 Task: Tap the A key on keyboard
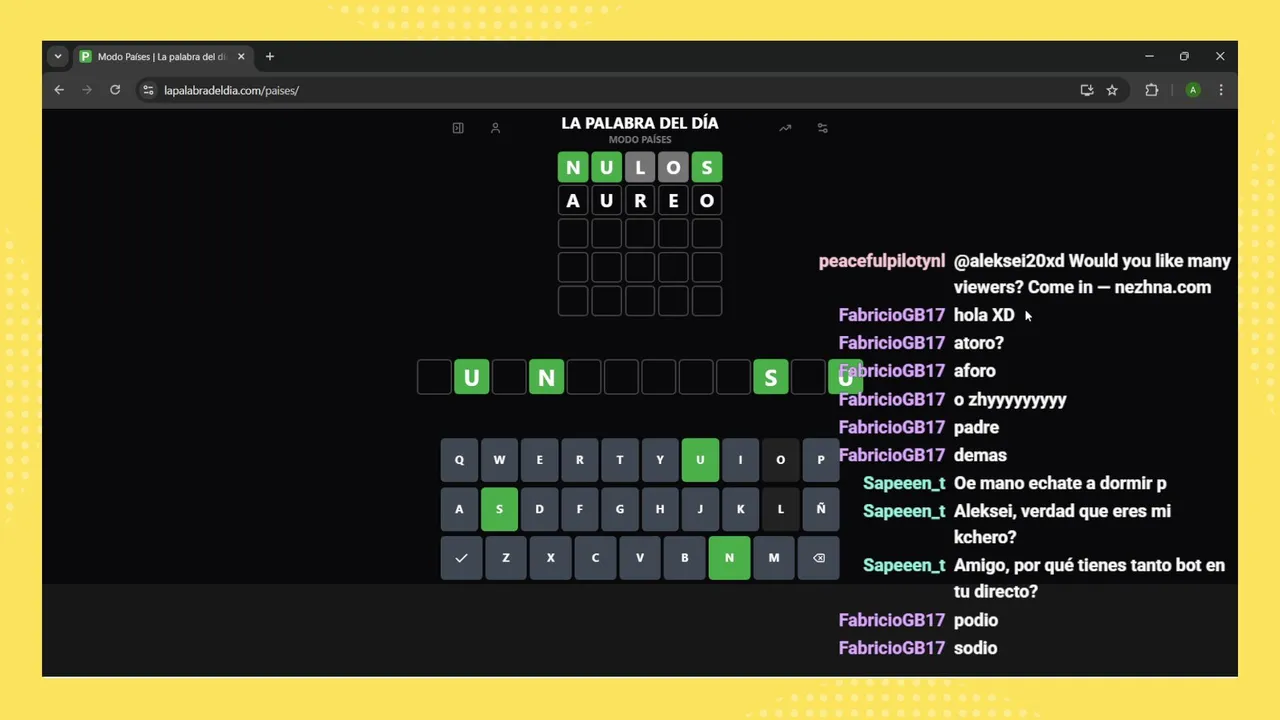coord(459,509)
